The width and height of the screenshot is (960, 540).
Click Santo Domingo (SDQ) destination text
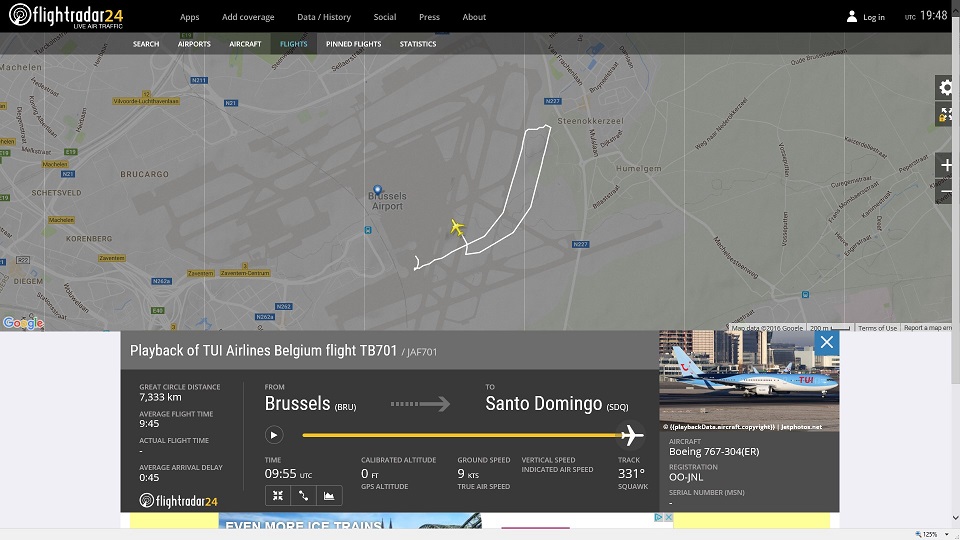(557, 404)
